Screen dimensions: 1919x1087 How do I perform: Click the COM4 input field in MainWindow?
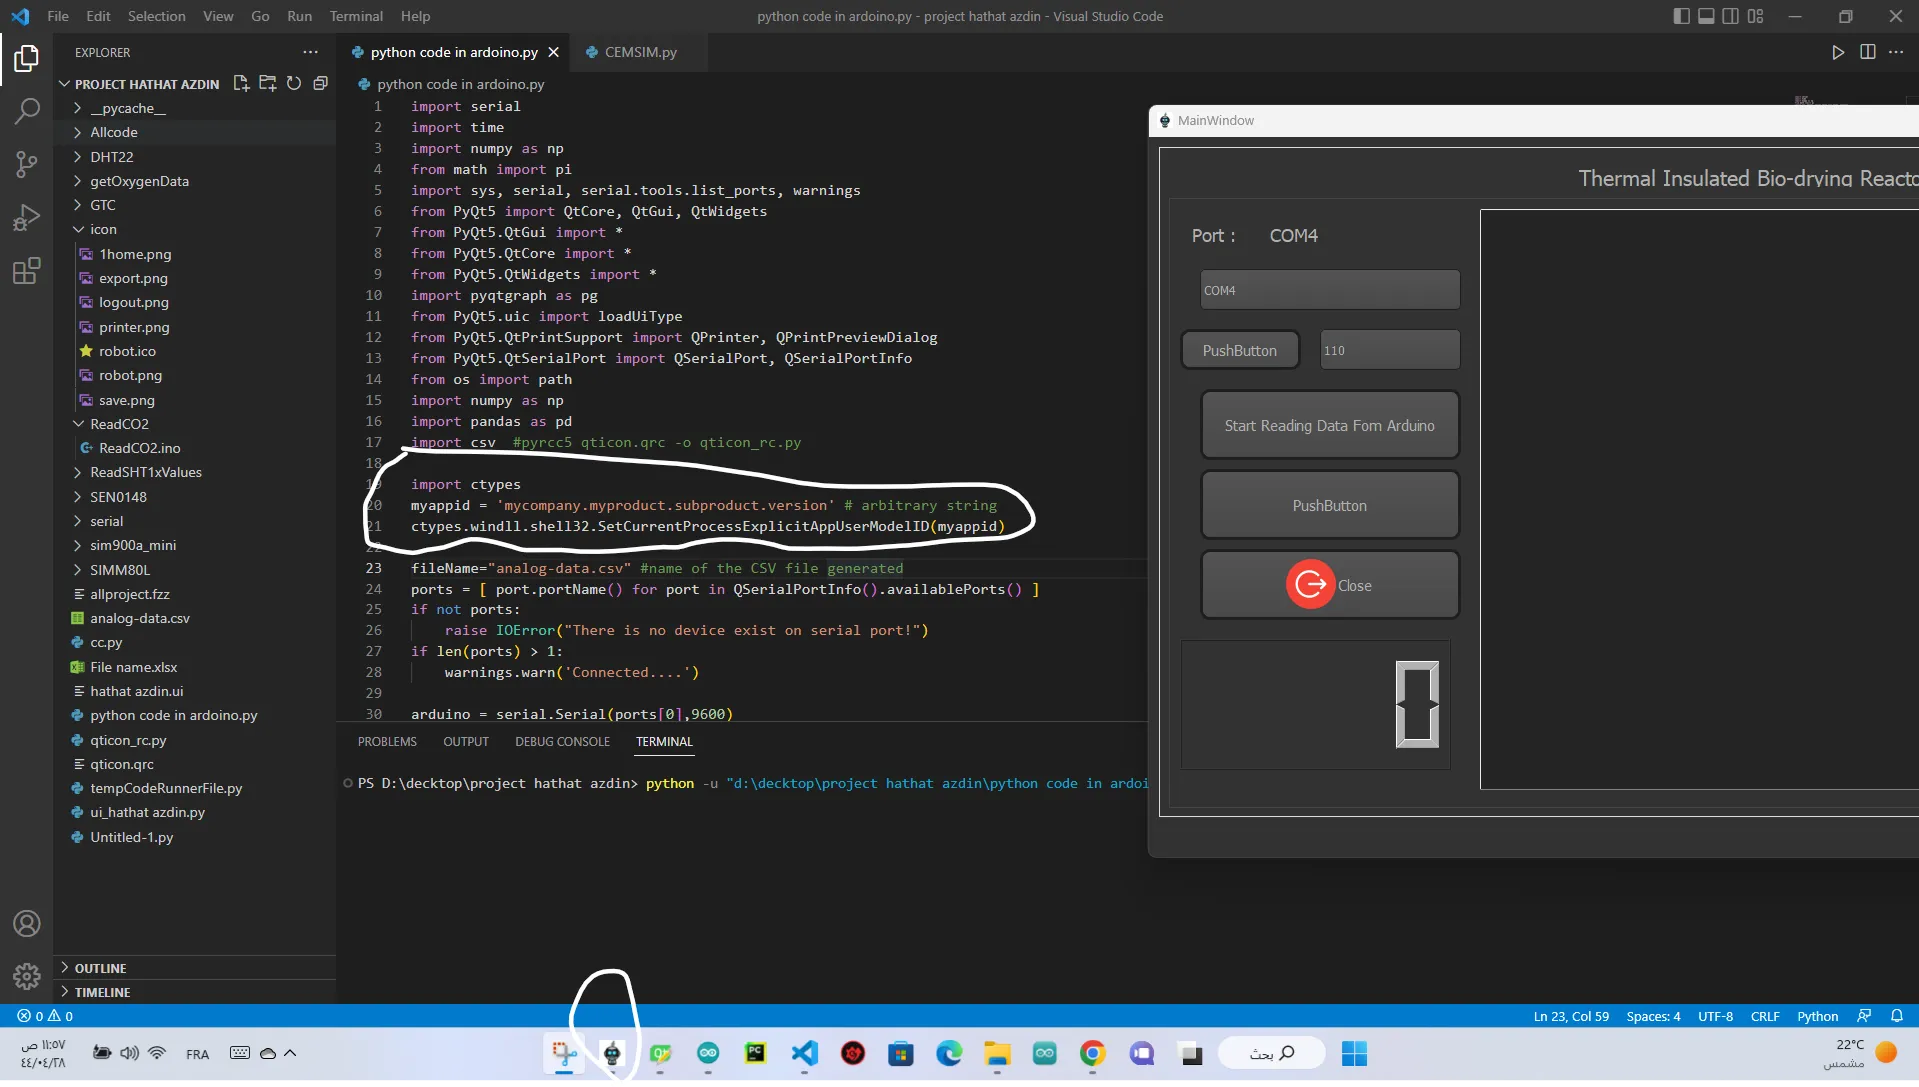(1330, 290)
